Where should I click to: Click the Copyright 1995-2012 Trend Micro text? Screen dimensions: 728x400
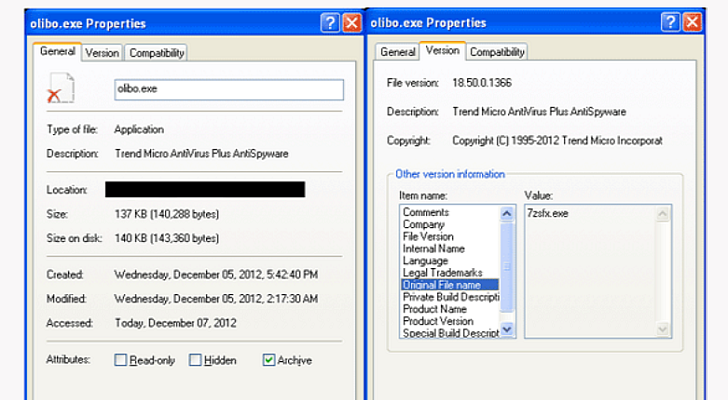coord(557,141)
